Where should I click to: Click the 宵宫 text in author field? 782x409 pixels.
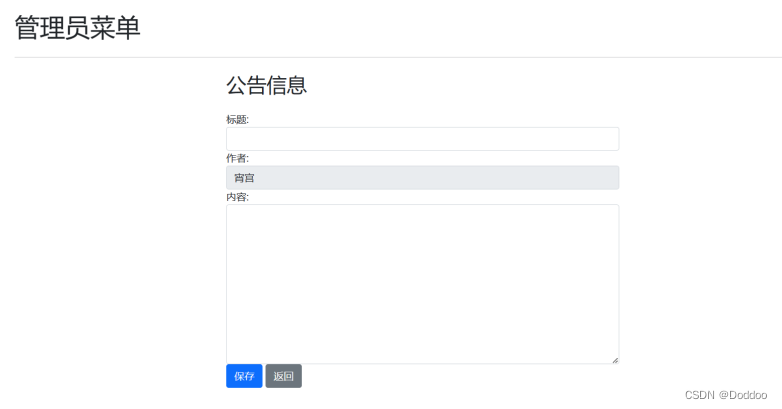(x=244, y=178)
